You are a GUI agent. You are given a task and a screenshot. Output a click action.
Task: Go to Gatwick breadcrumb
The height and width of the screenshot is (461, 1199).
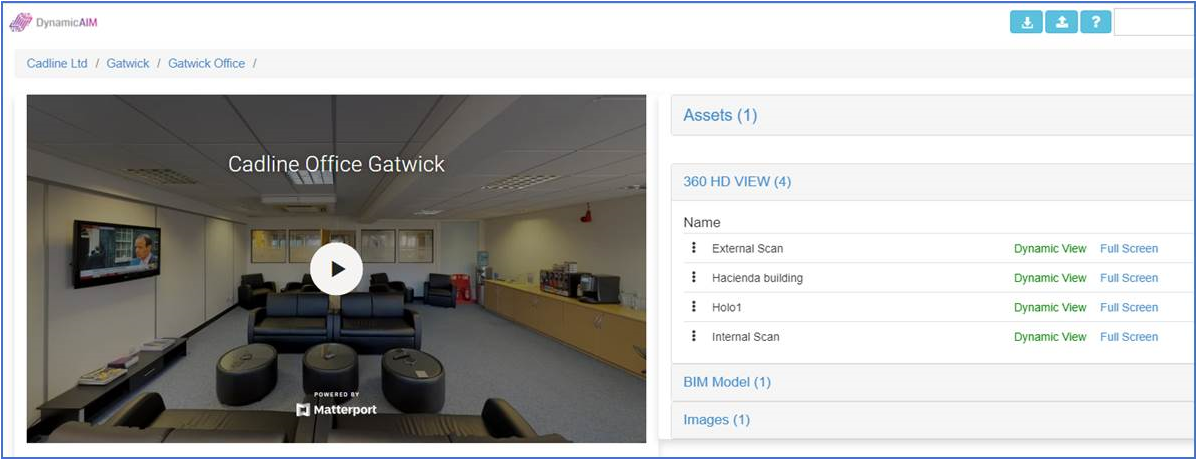(128, 63)
